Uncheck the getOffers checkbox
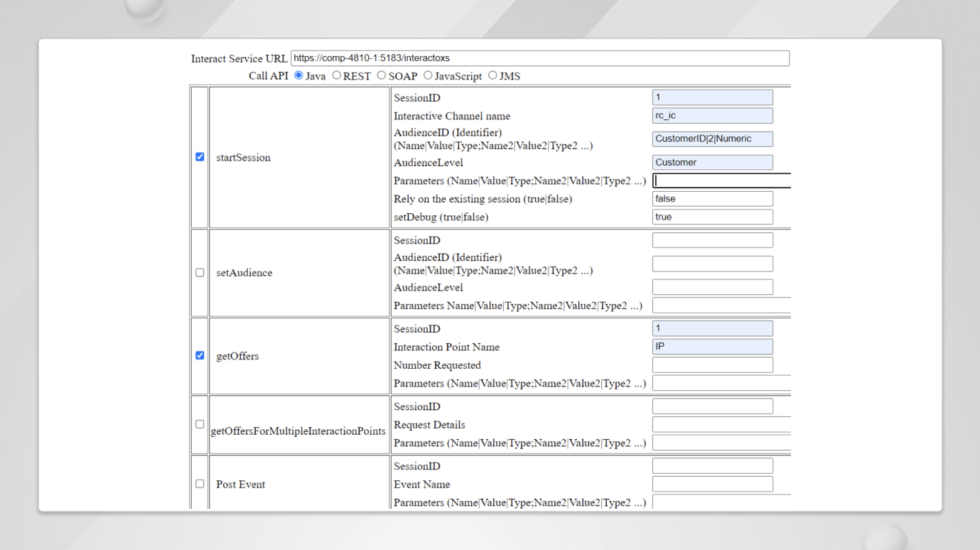The image size is (980, 550). point(199,355)
